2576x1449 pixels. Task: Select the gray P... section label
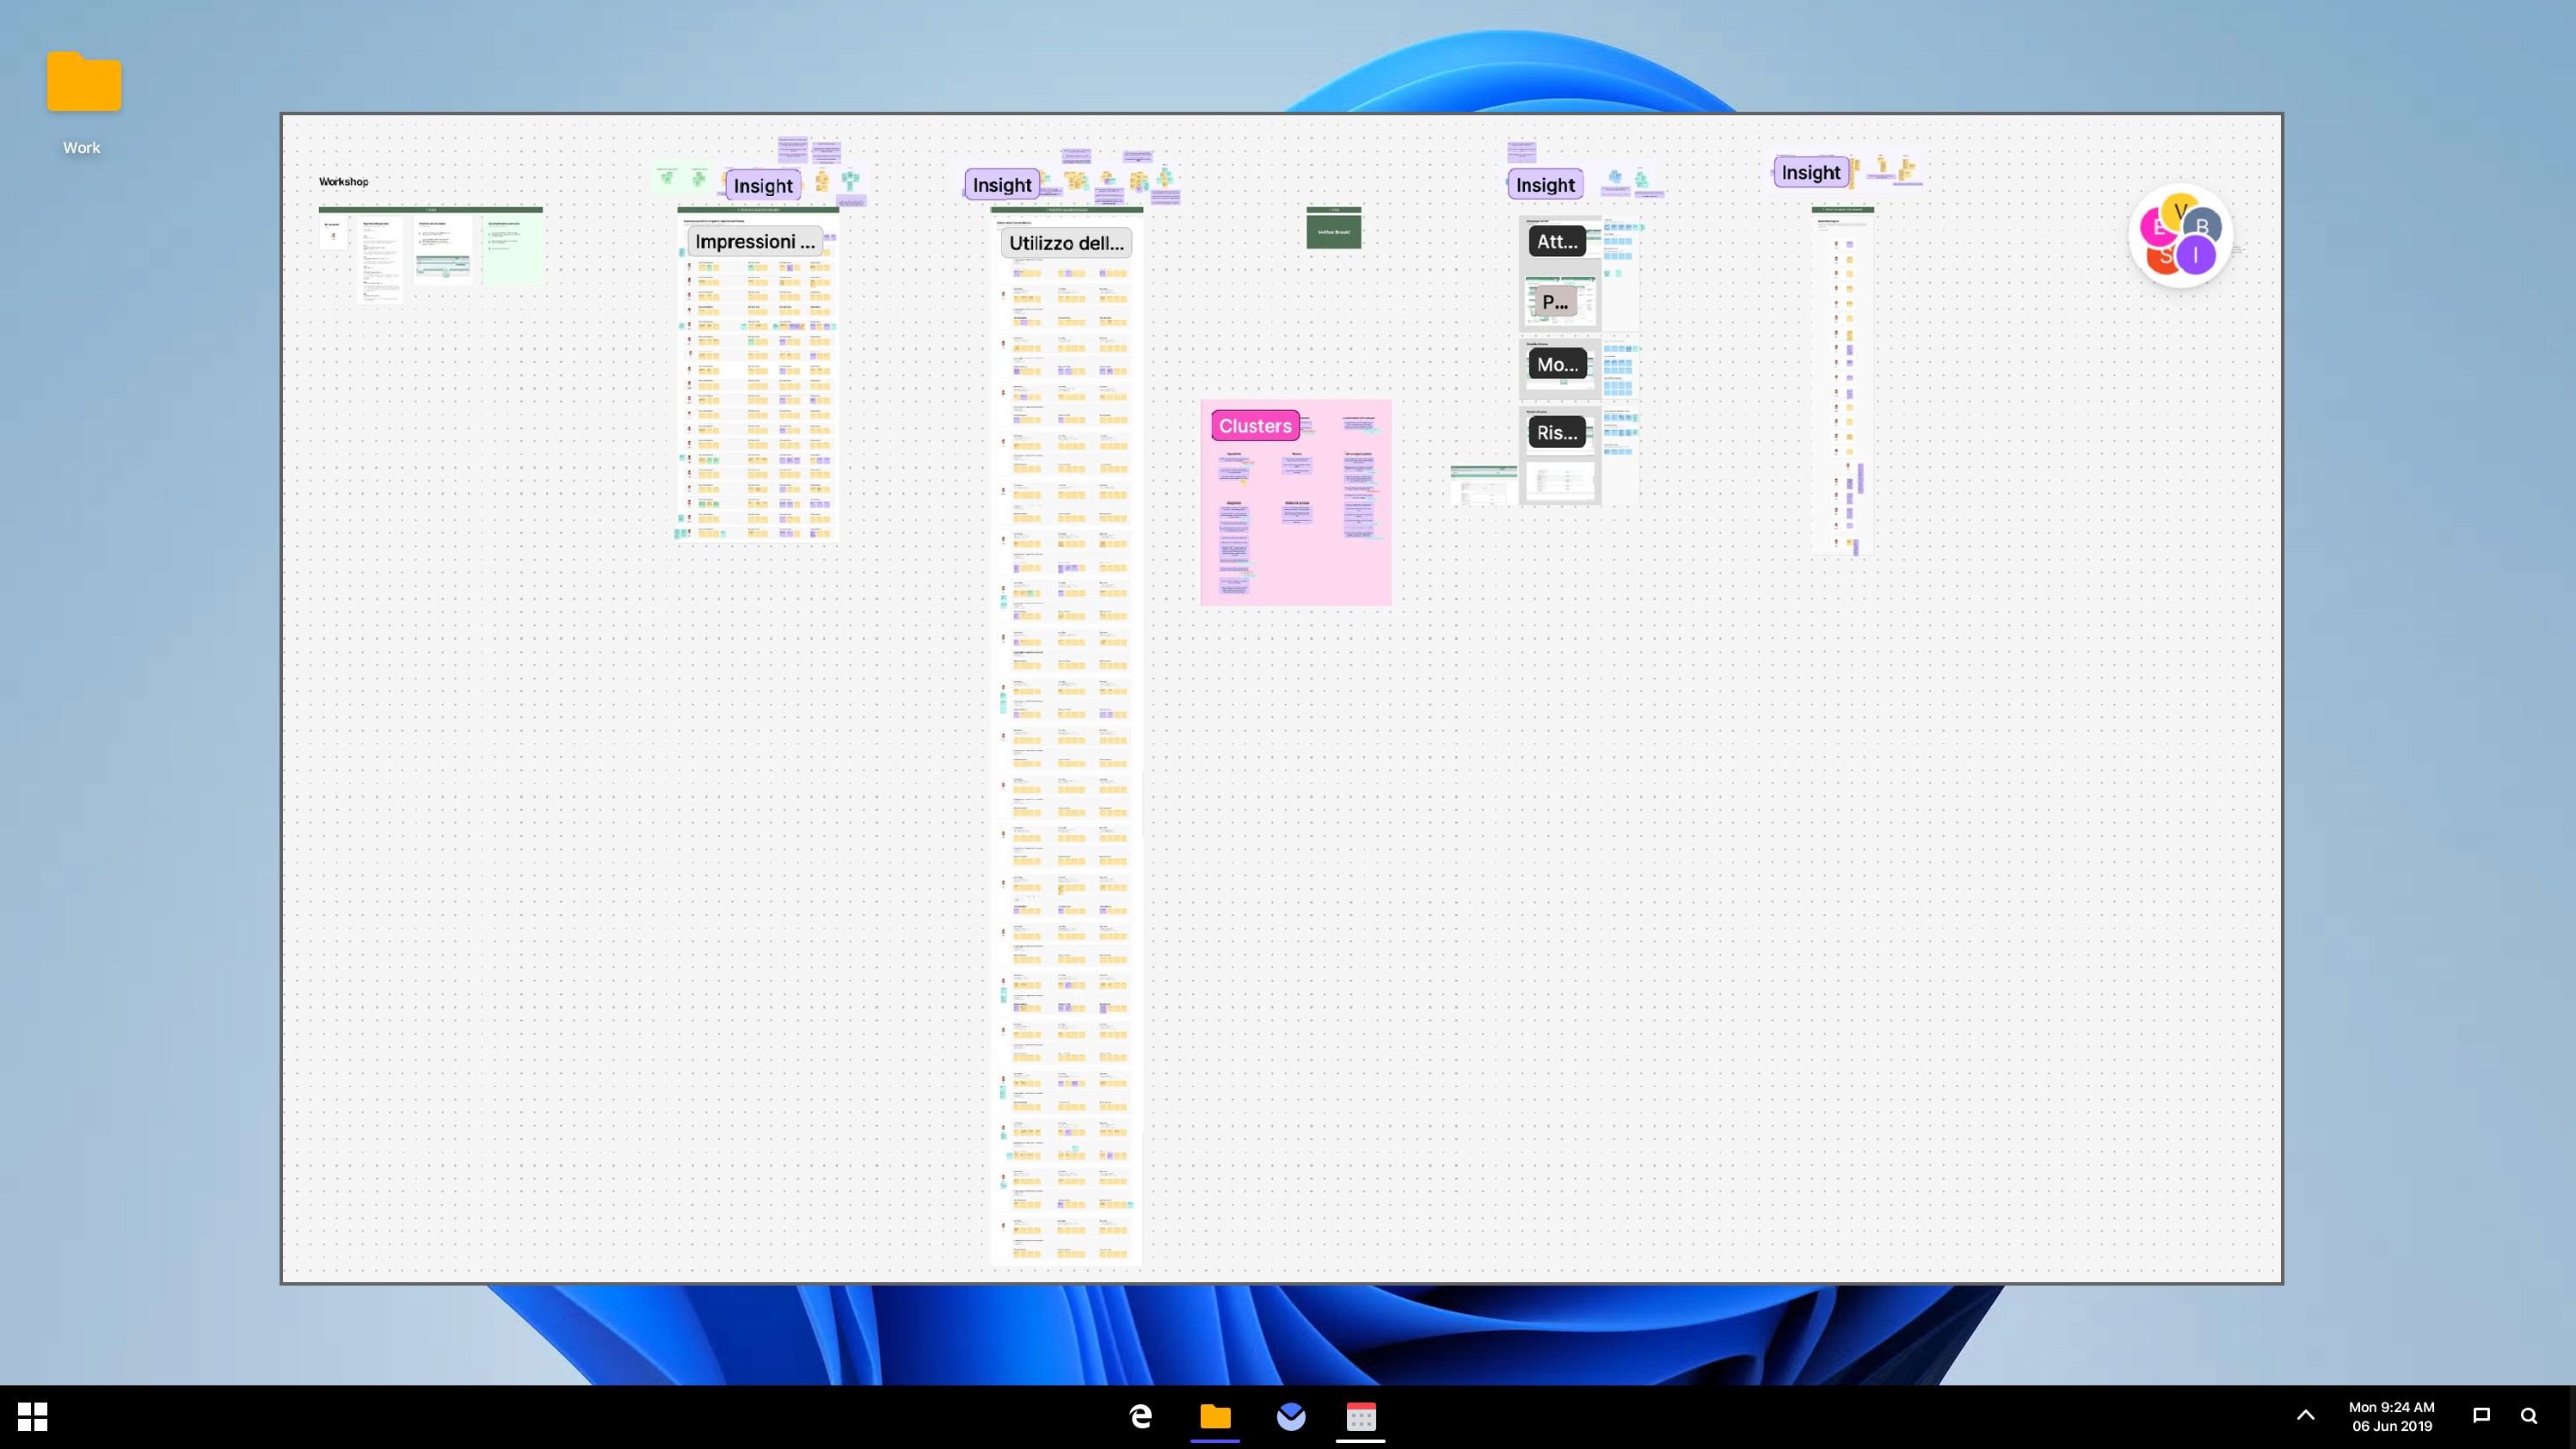pyautogui.click(x=1555, y=301)
